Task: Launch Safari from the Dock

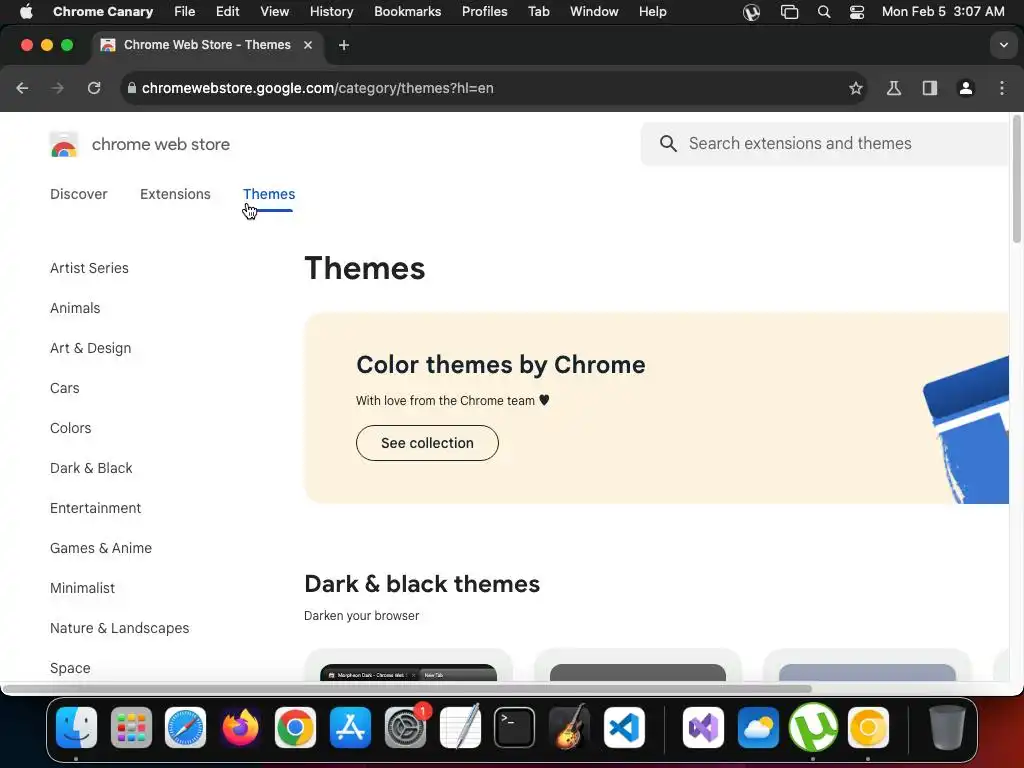Action: pyautogui.click(x=185, y=728)
